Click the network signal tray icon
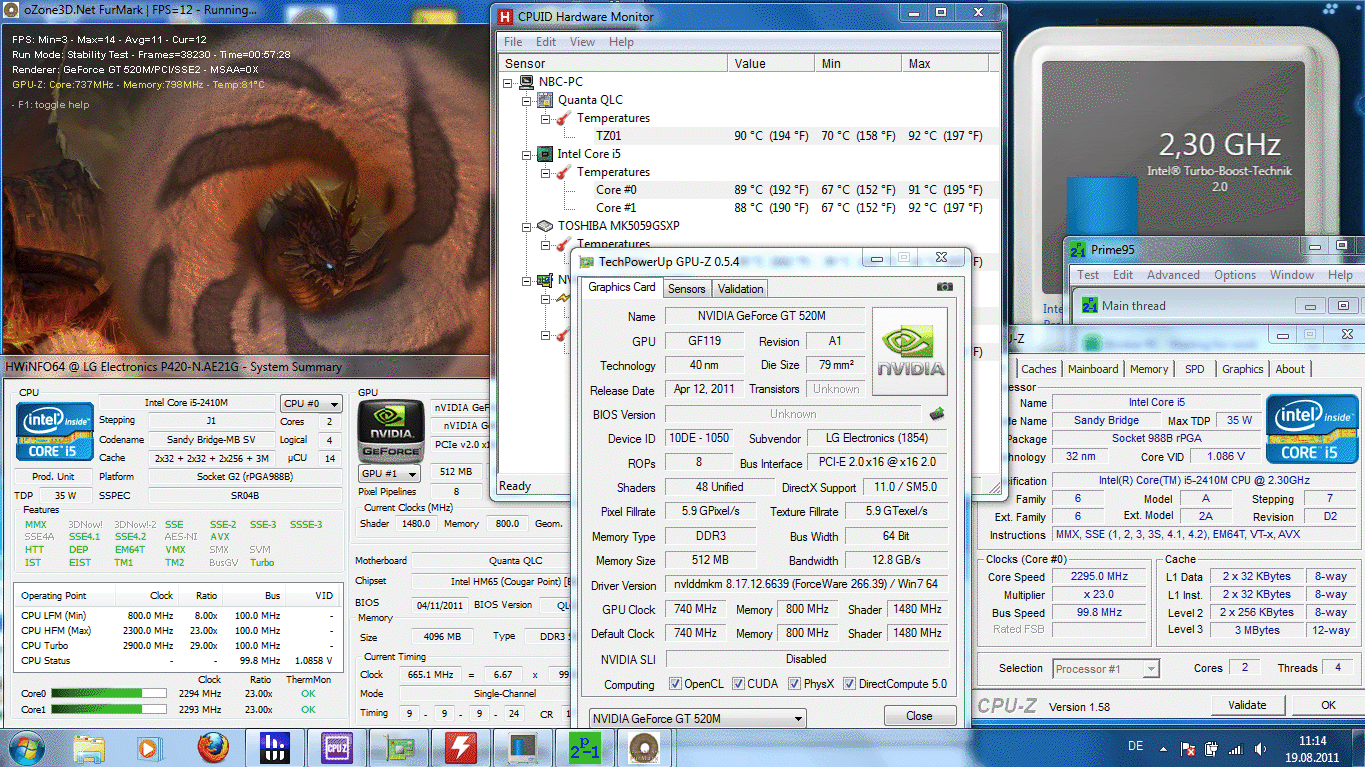The image size is (1365, 767). tap(1236, 748)
